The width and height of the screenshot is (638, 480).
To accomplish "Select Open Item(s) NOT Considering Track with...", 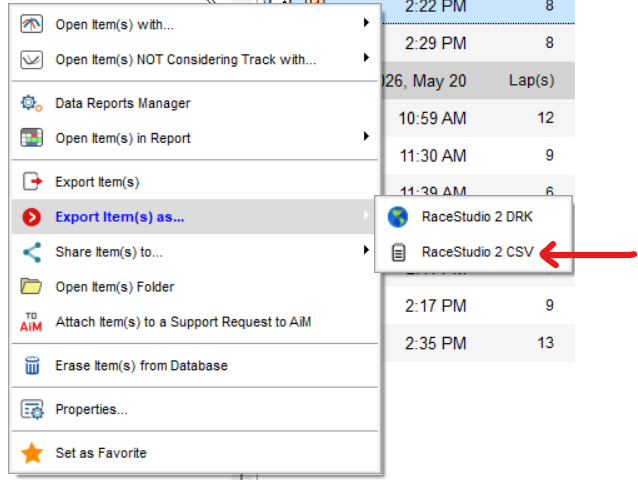I will tap(195, 59).
